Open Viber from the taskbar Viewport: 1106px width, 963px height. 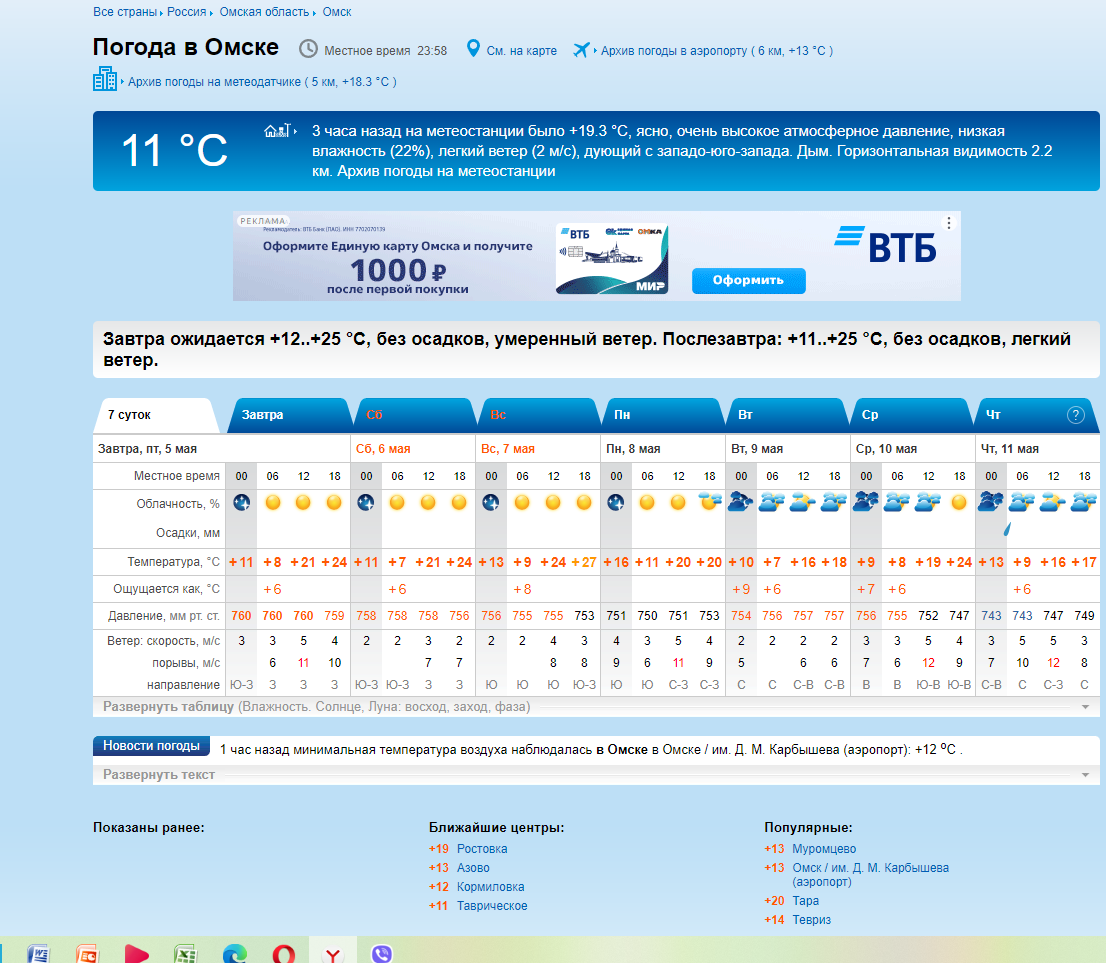click(x=381, y=953)
